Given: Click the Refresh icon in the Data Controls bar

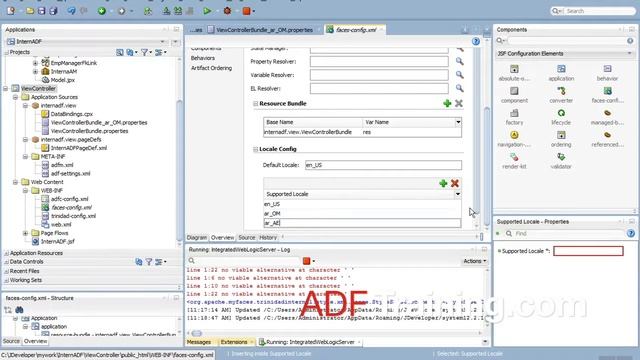Looking at the screenshot, I should point(139,262).
